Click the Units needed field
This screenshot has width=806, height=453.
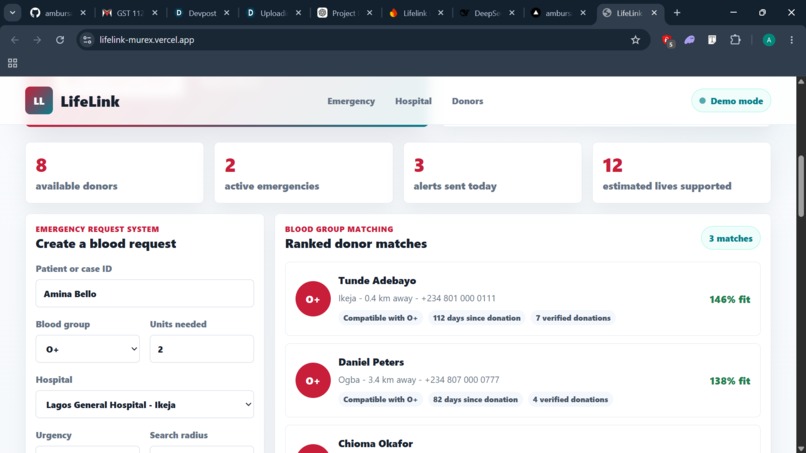click(202, 349)
